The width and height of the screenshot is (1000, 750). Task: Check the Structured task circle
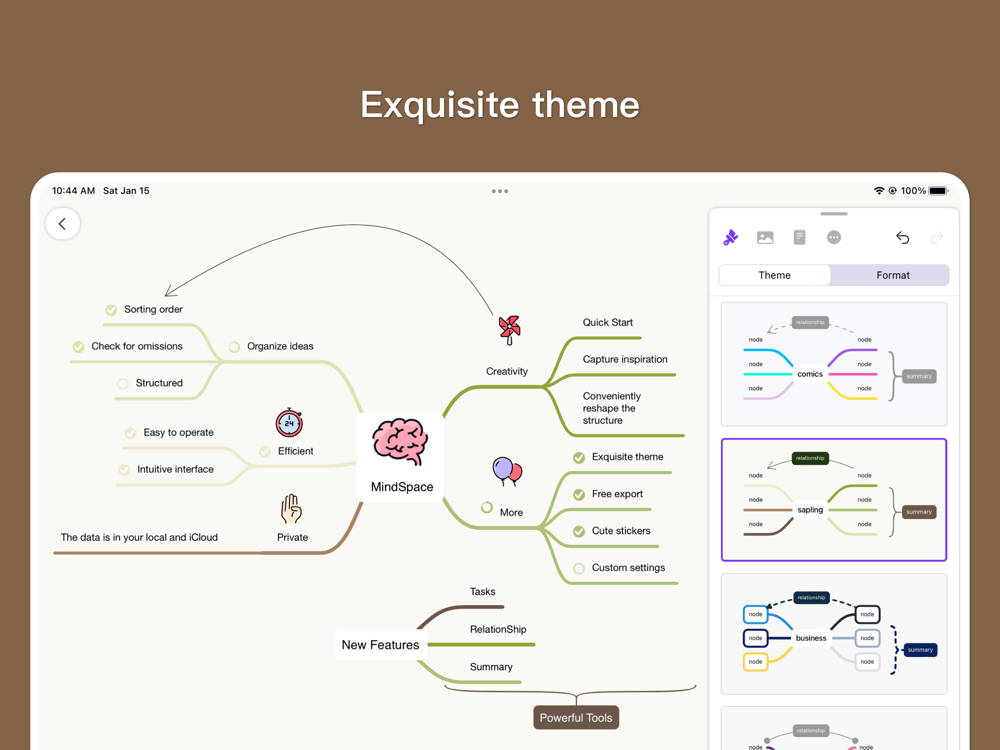[x=122, y=384]
